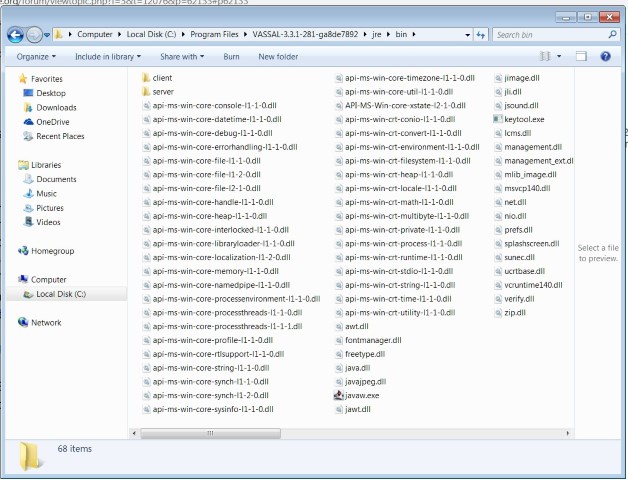Select the freetype.dll file icon
This screenshot has height=480, width=628.
[x=339, y=354]
